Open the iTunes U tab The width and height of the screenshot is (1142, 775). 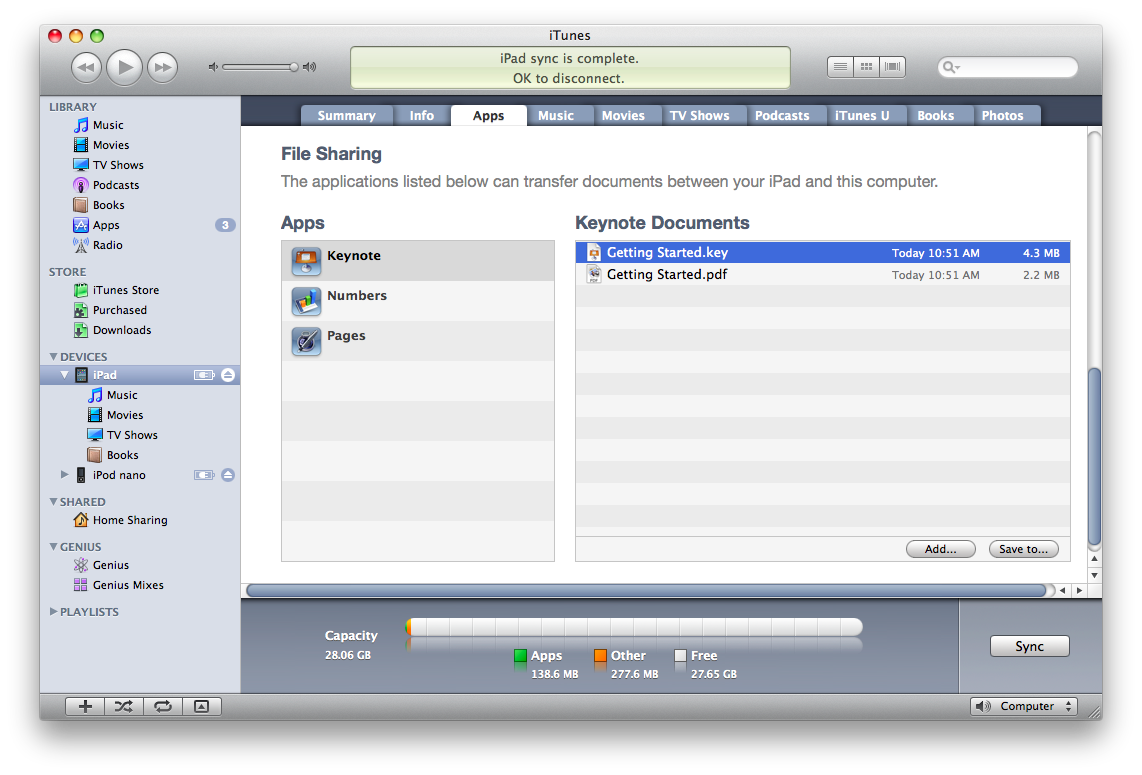(x=862, y=116)
